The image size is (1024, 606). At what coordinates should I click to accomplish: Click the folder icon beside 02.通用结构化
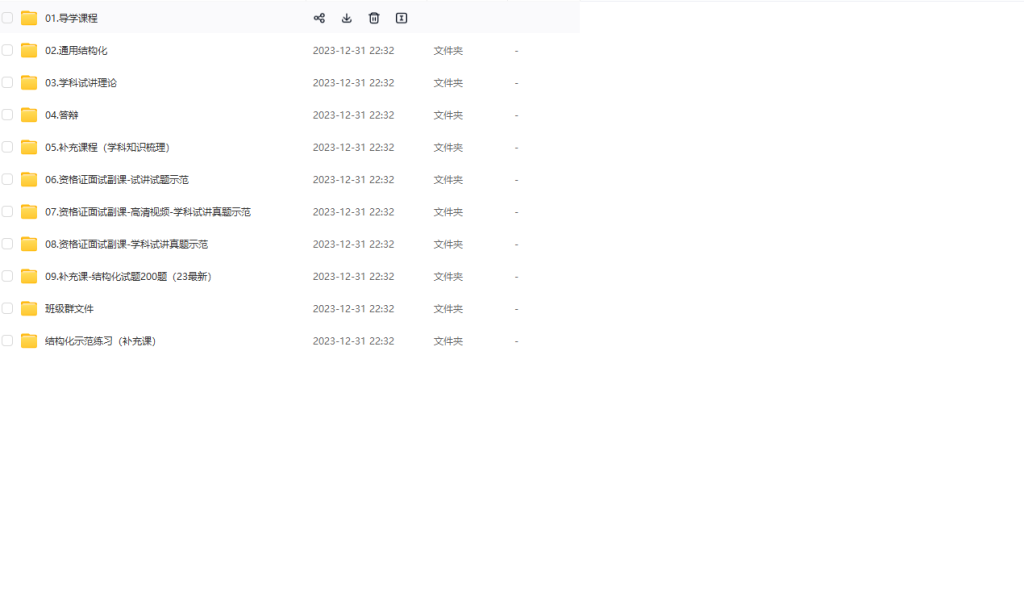click(29, 50)
